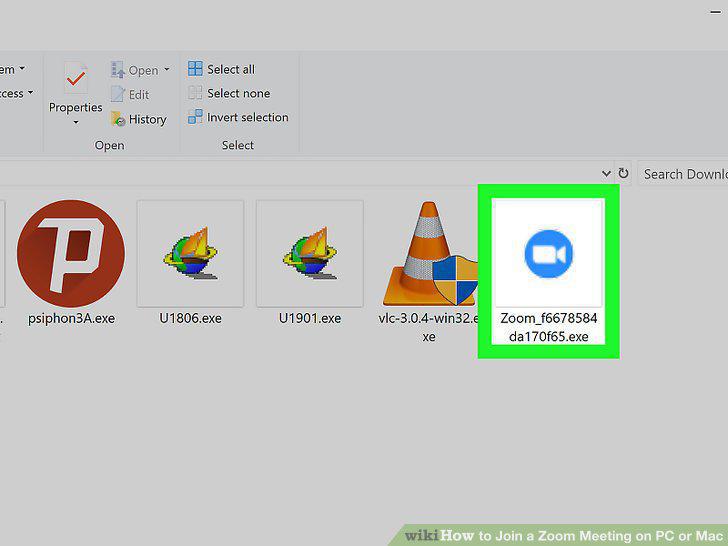Focus the Search Downloads field
Viewport: 728px width, 546px height.
(682, 174)
